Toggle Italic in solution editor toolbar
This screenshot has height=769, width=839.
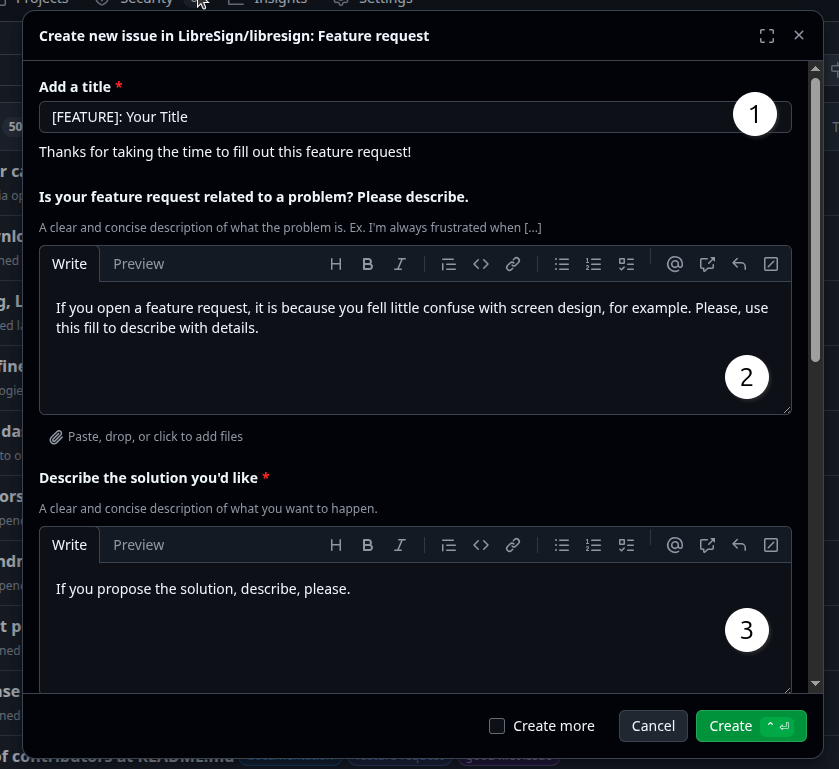pos(400,545)
